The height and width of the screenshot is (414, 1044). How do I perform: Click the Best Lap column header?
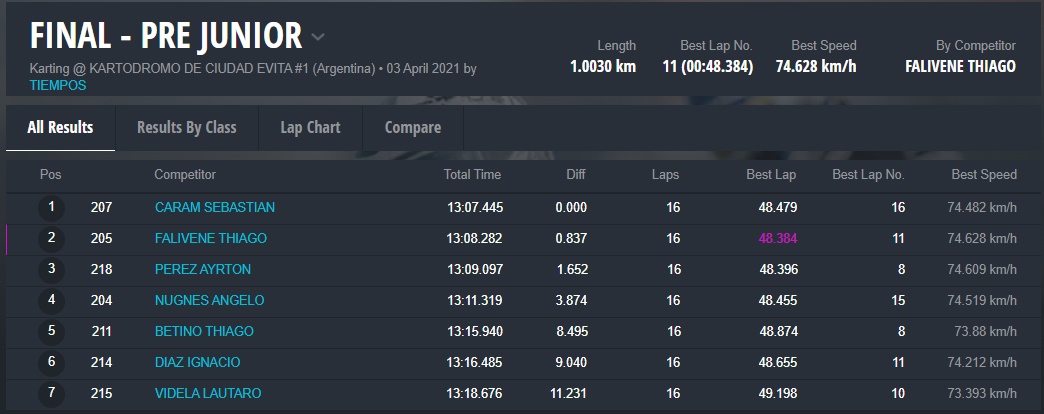[771, 174]
